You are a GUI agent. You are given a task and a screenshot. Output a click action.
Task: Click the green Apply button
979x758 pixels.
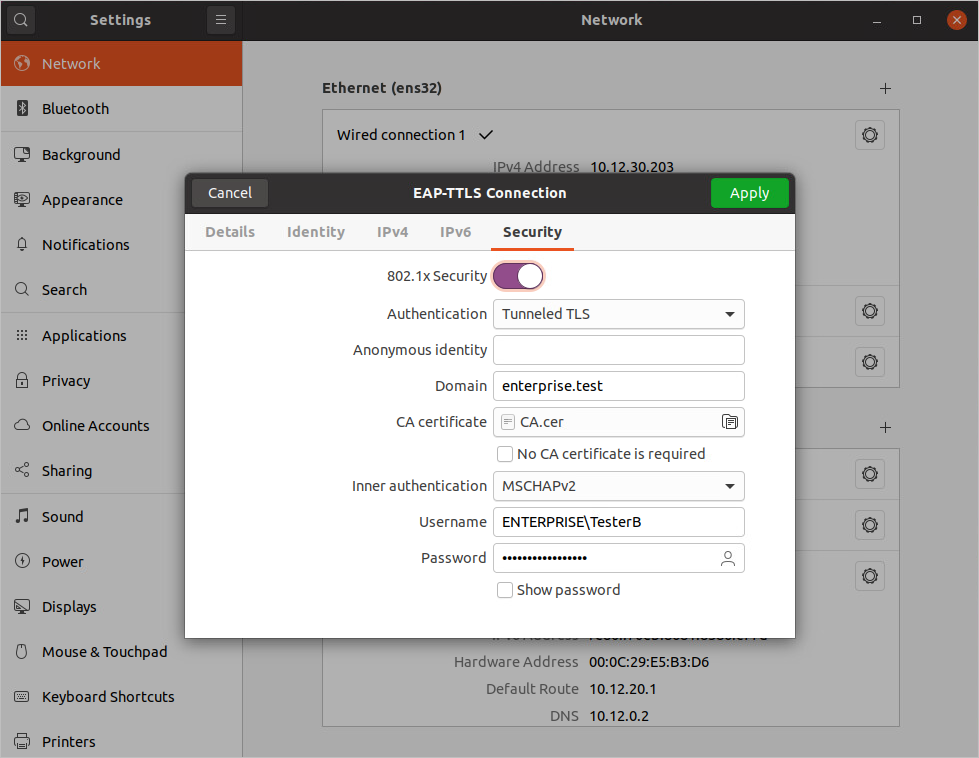pyautogui.click(x=749, y=193)
